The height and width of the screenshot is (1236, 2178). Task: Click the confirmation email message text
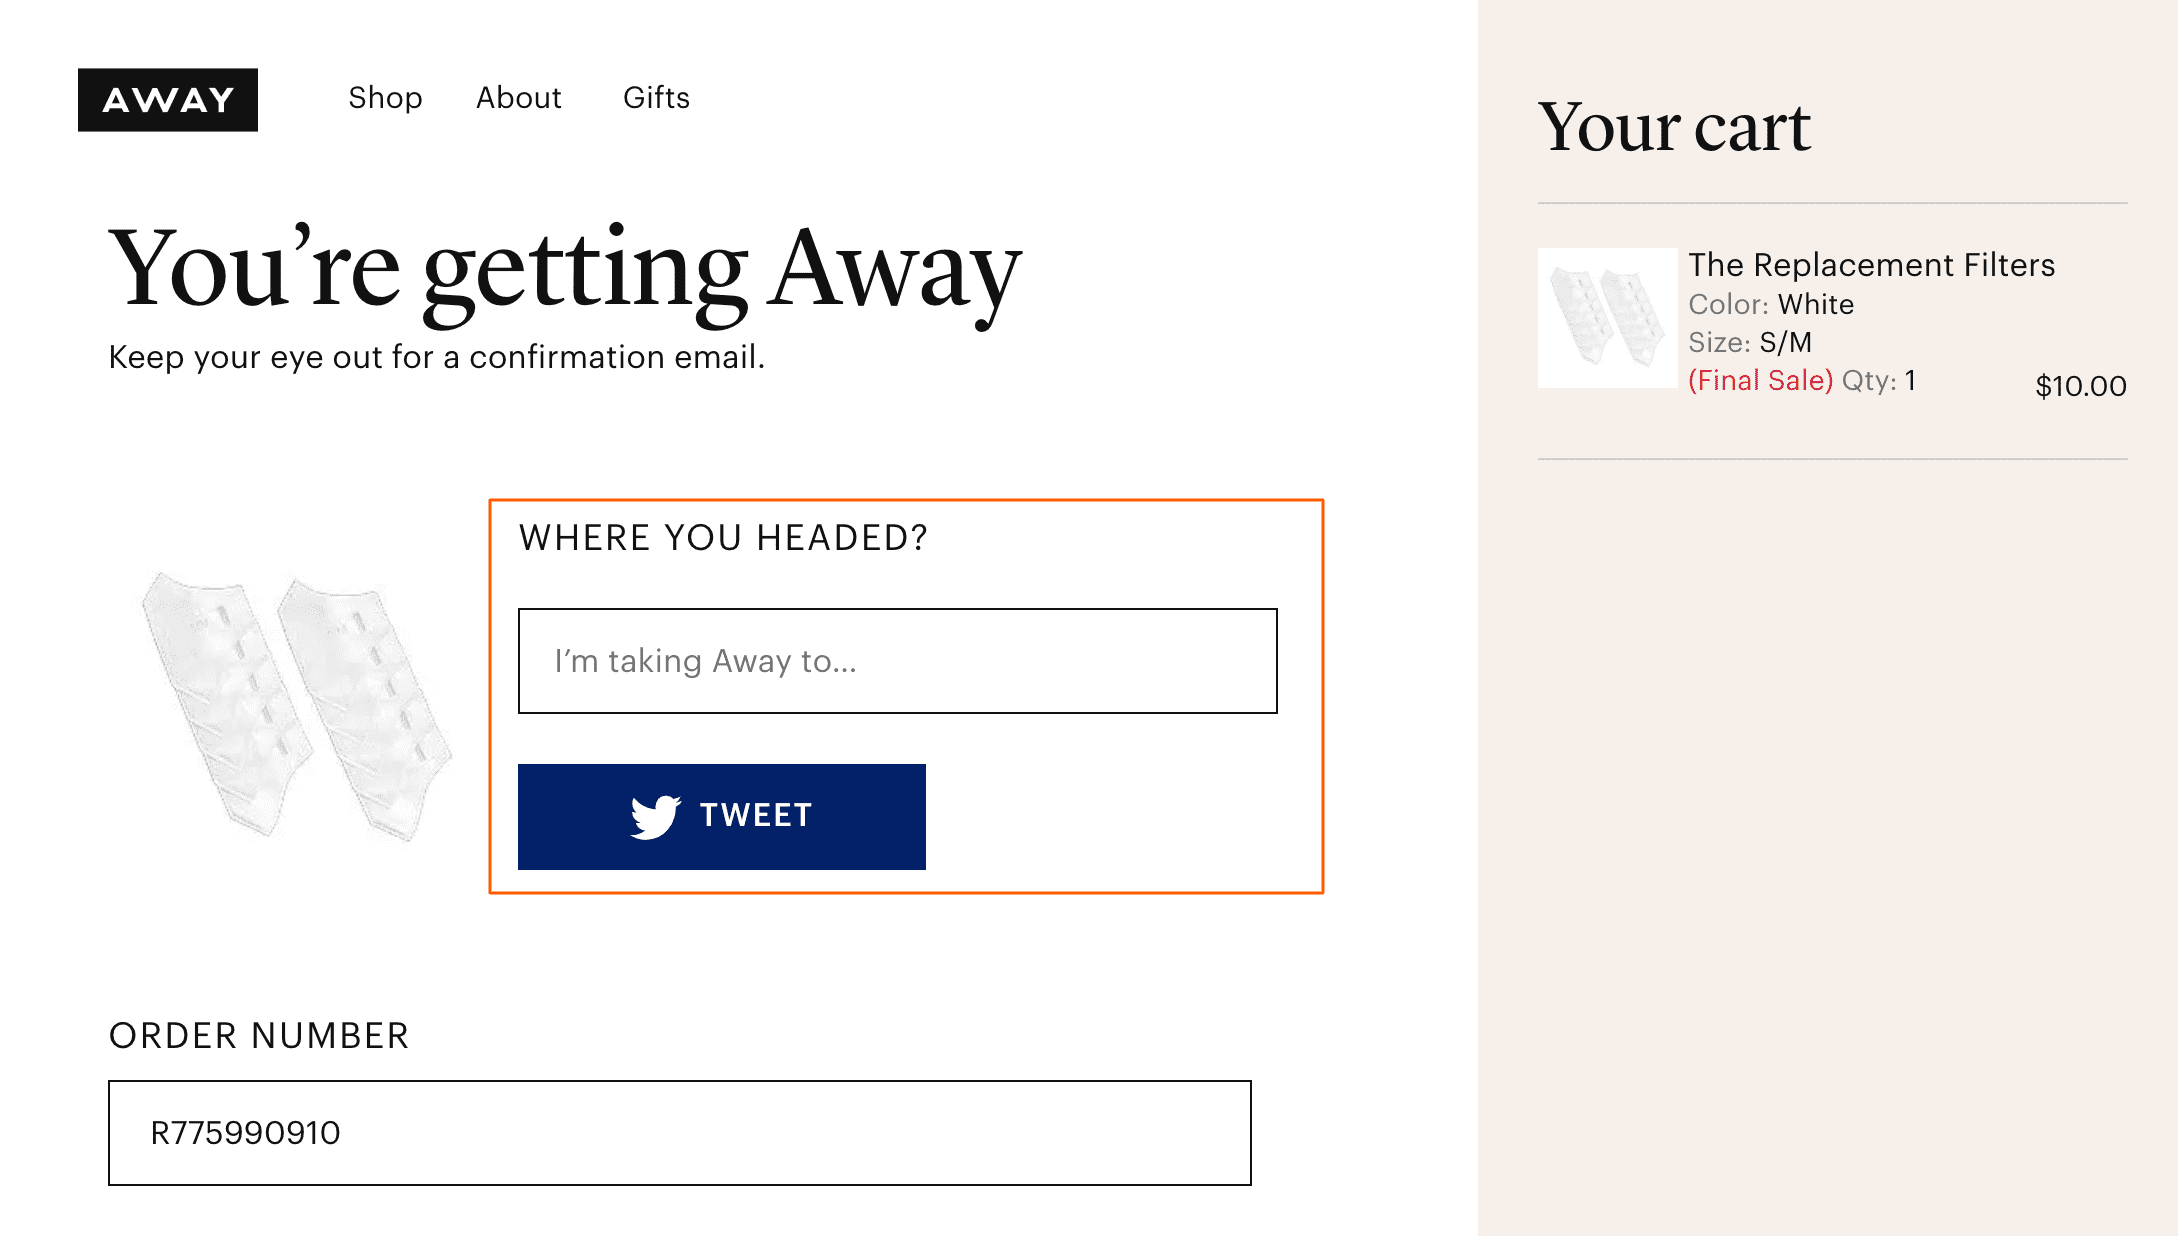[x=437, y=357]
